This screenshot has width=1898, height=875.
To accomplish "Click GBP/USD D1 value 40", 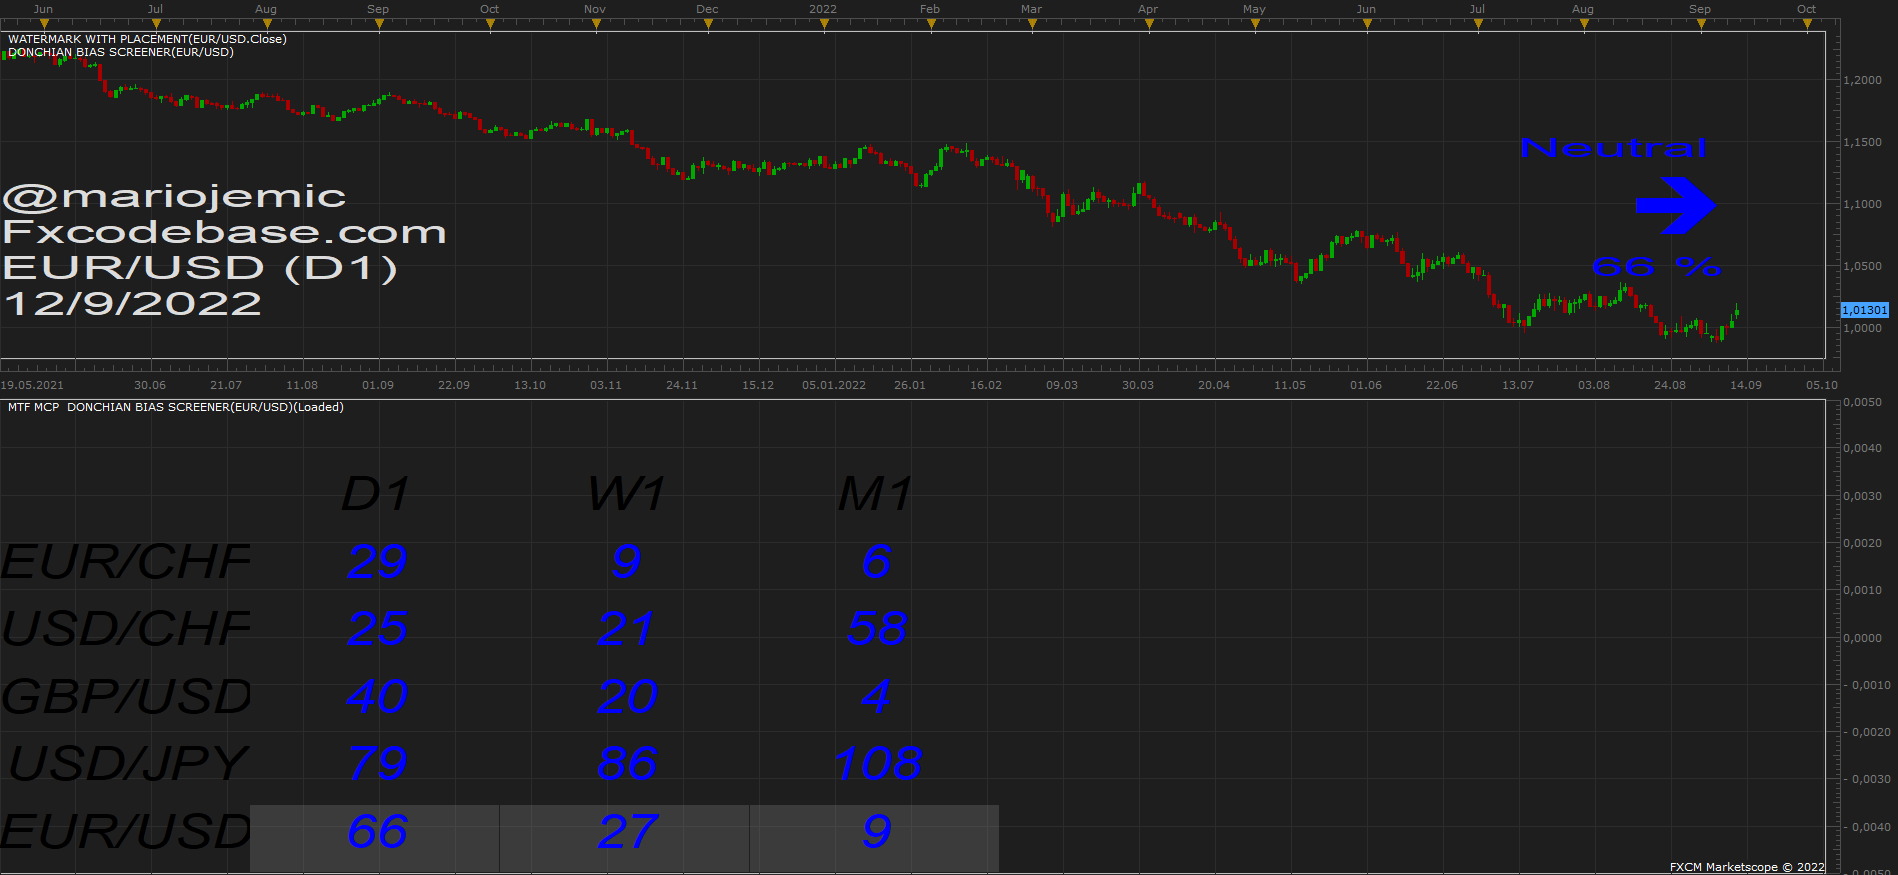I will point(377,697).
